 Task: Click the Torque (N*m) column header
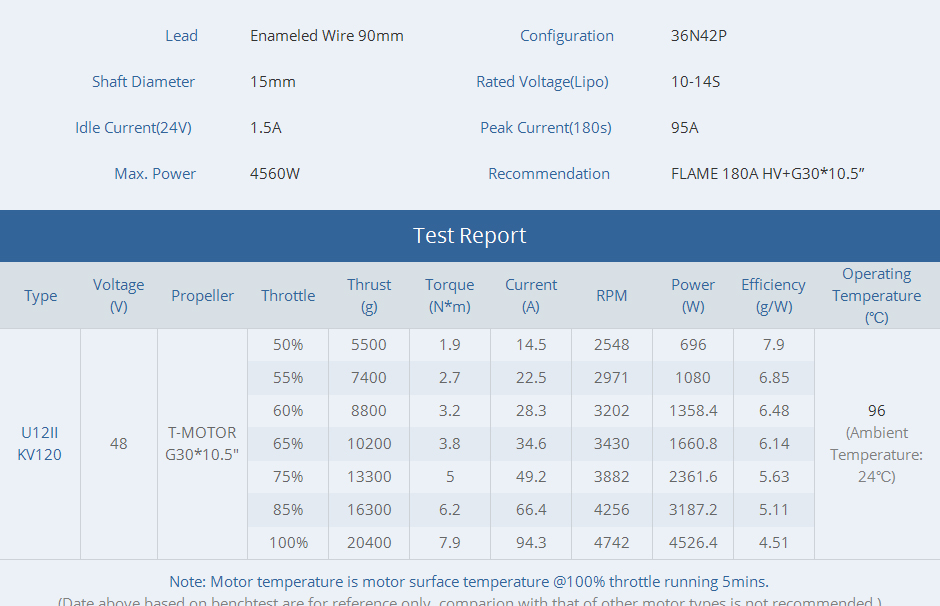[x=449, y=296]
